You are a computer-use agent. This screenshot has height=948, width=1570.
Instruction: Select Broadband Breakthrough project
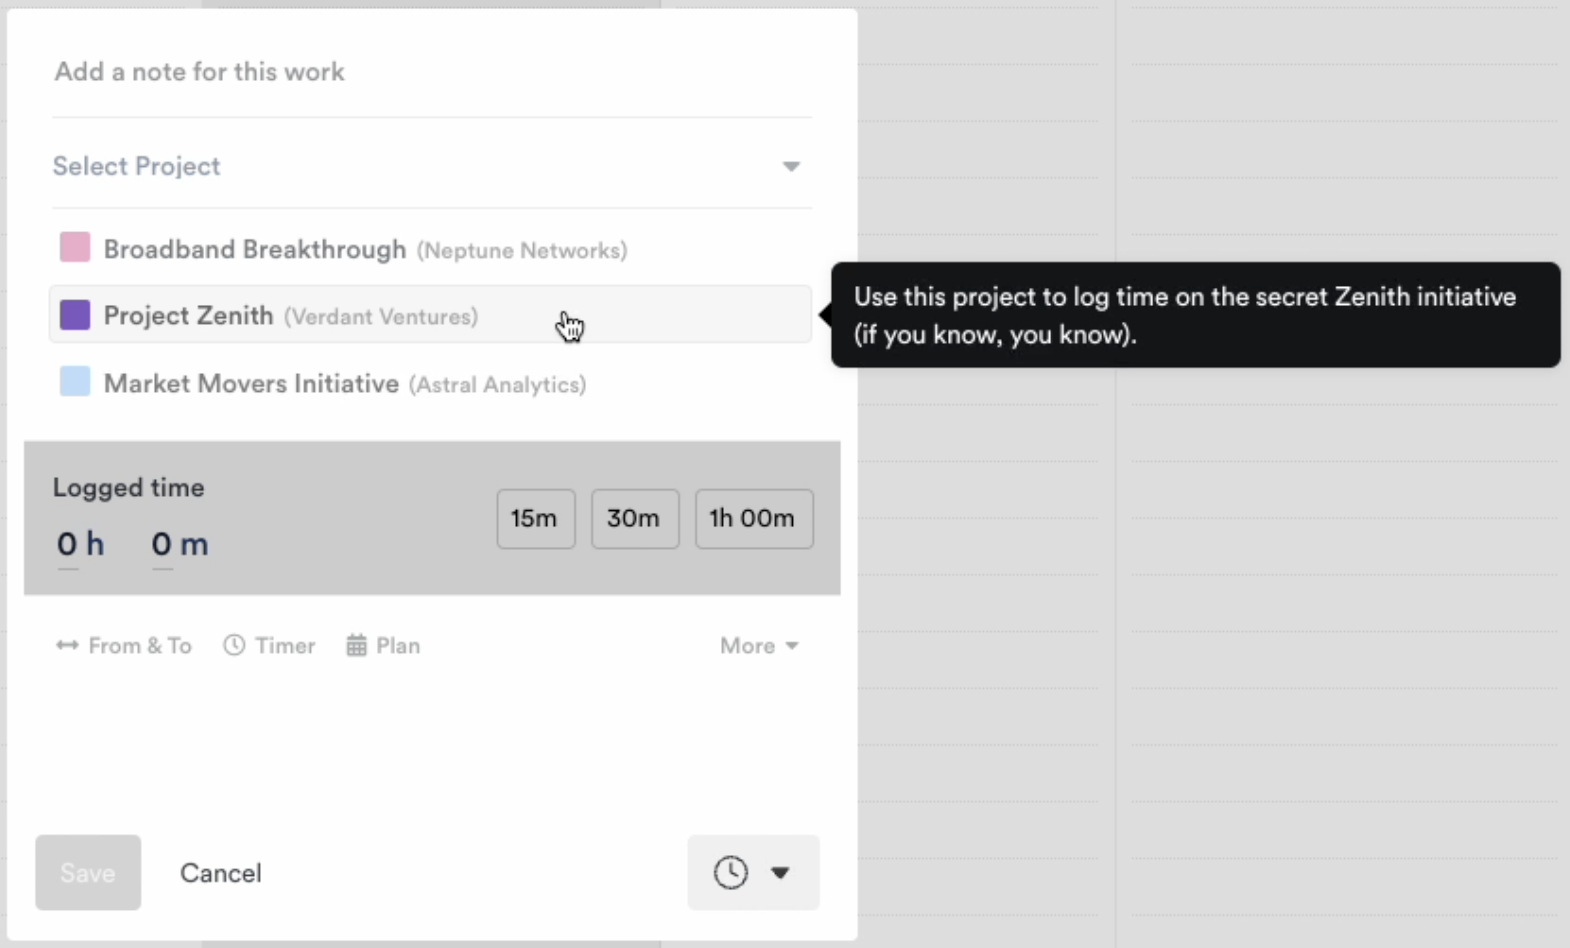click(255, 249)
